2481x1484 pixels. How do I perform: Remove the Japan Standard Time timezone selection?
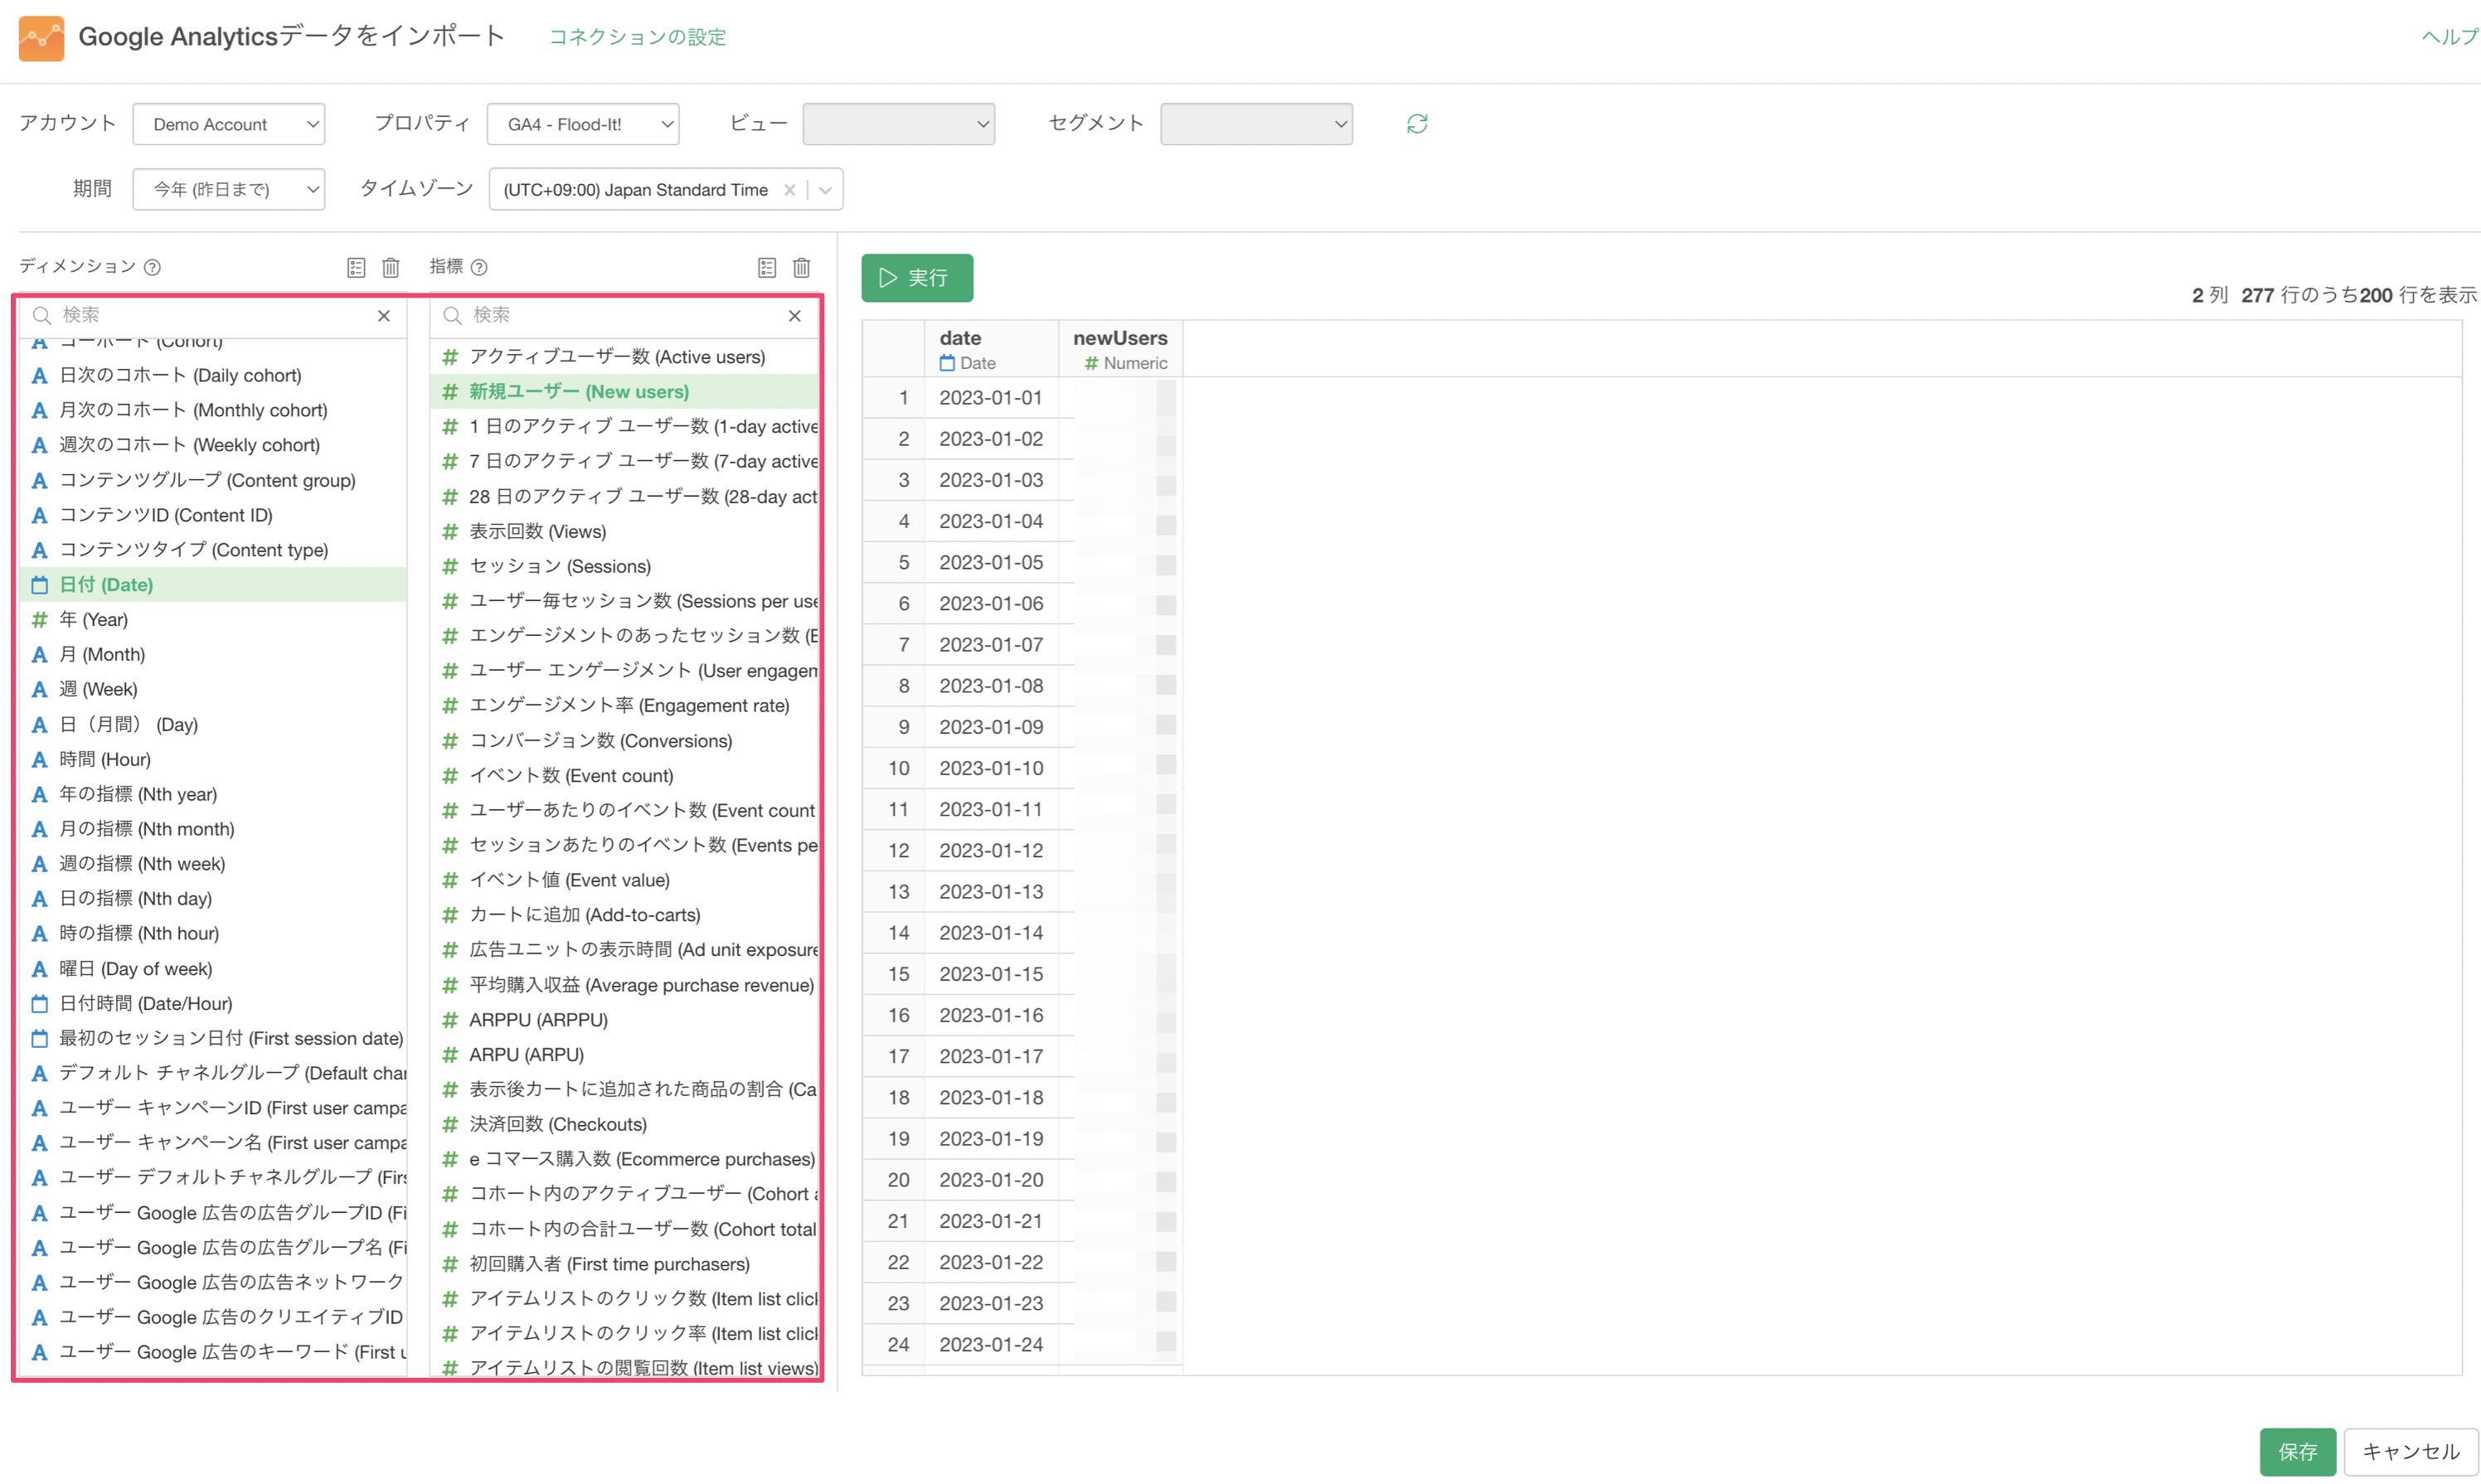coord(790,190)
